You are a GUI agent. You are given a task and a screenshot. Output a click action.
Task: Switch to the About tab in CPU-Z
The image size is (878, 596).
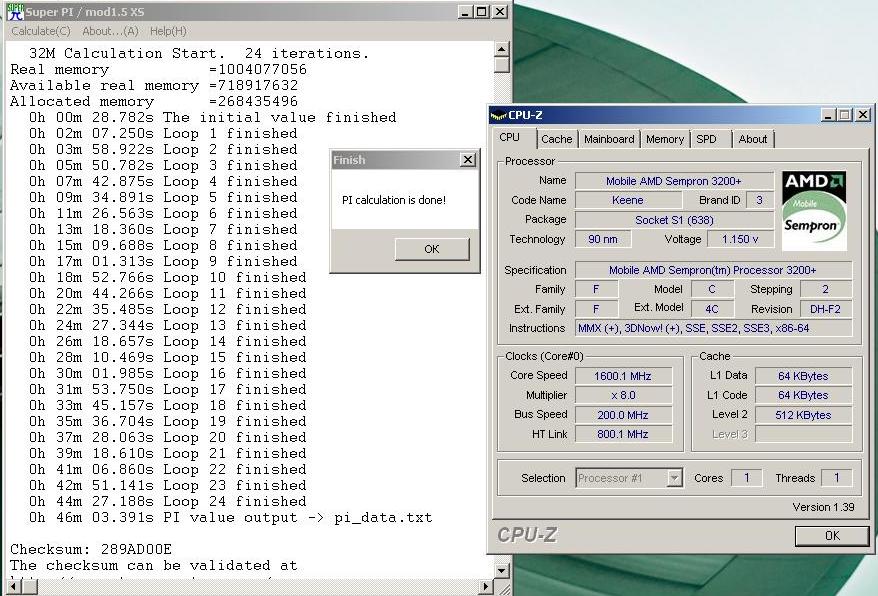(753, 139)
